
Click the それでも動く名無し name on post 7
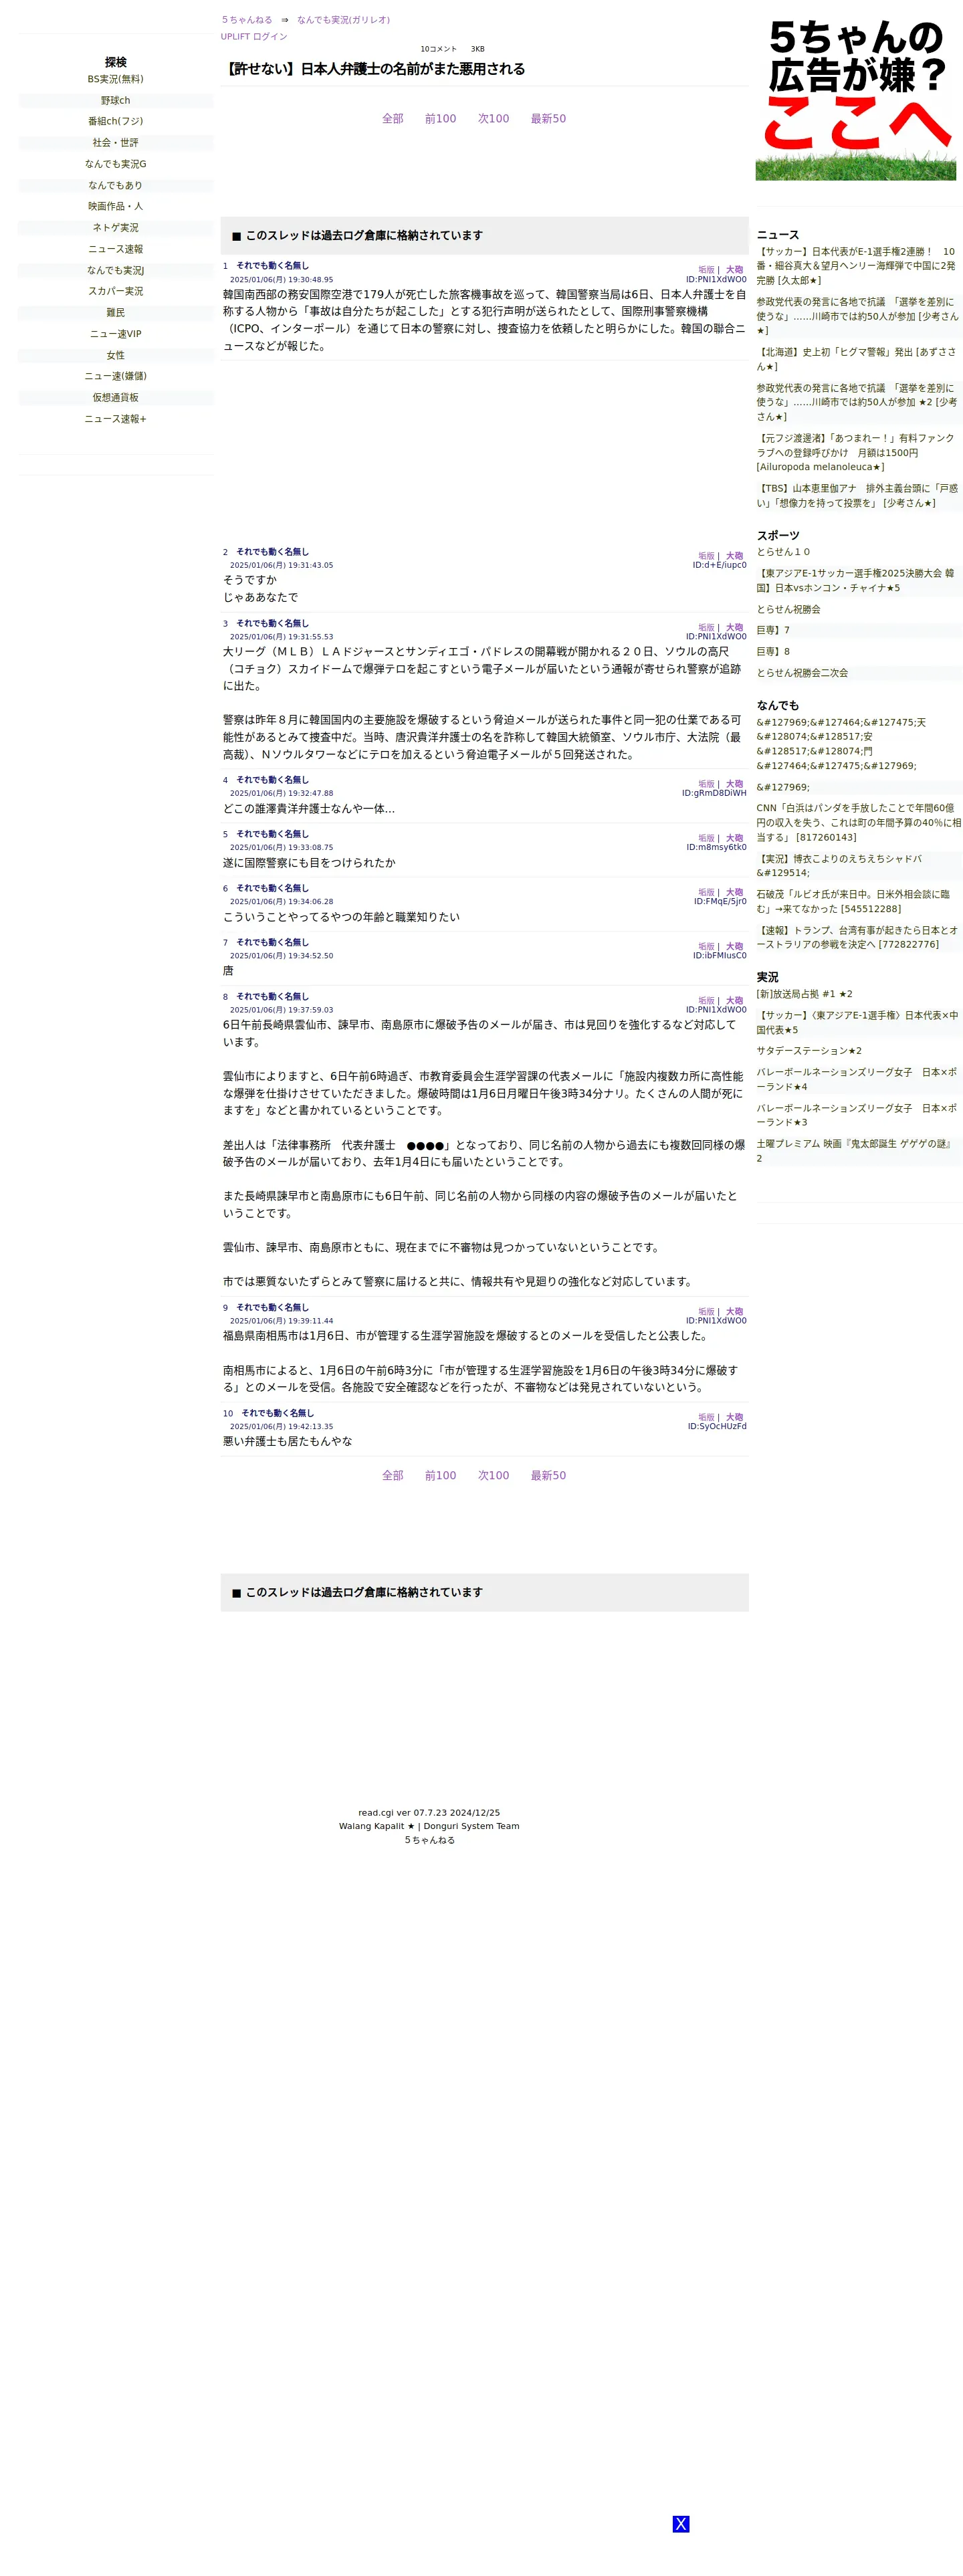pyautogui.click(x=272, y=942)
